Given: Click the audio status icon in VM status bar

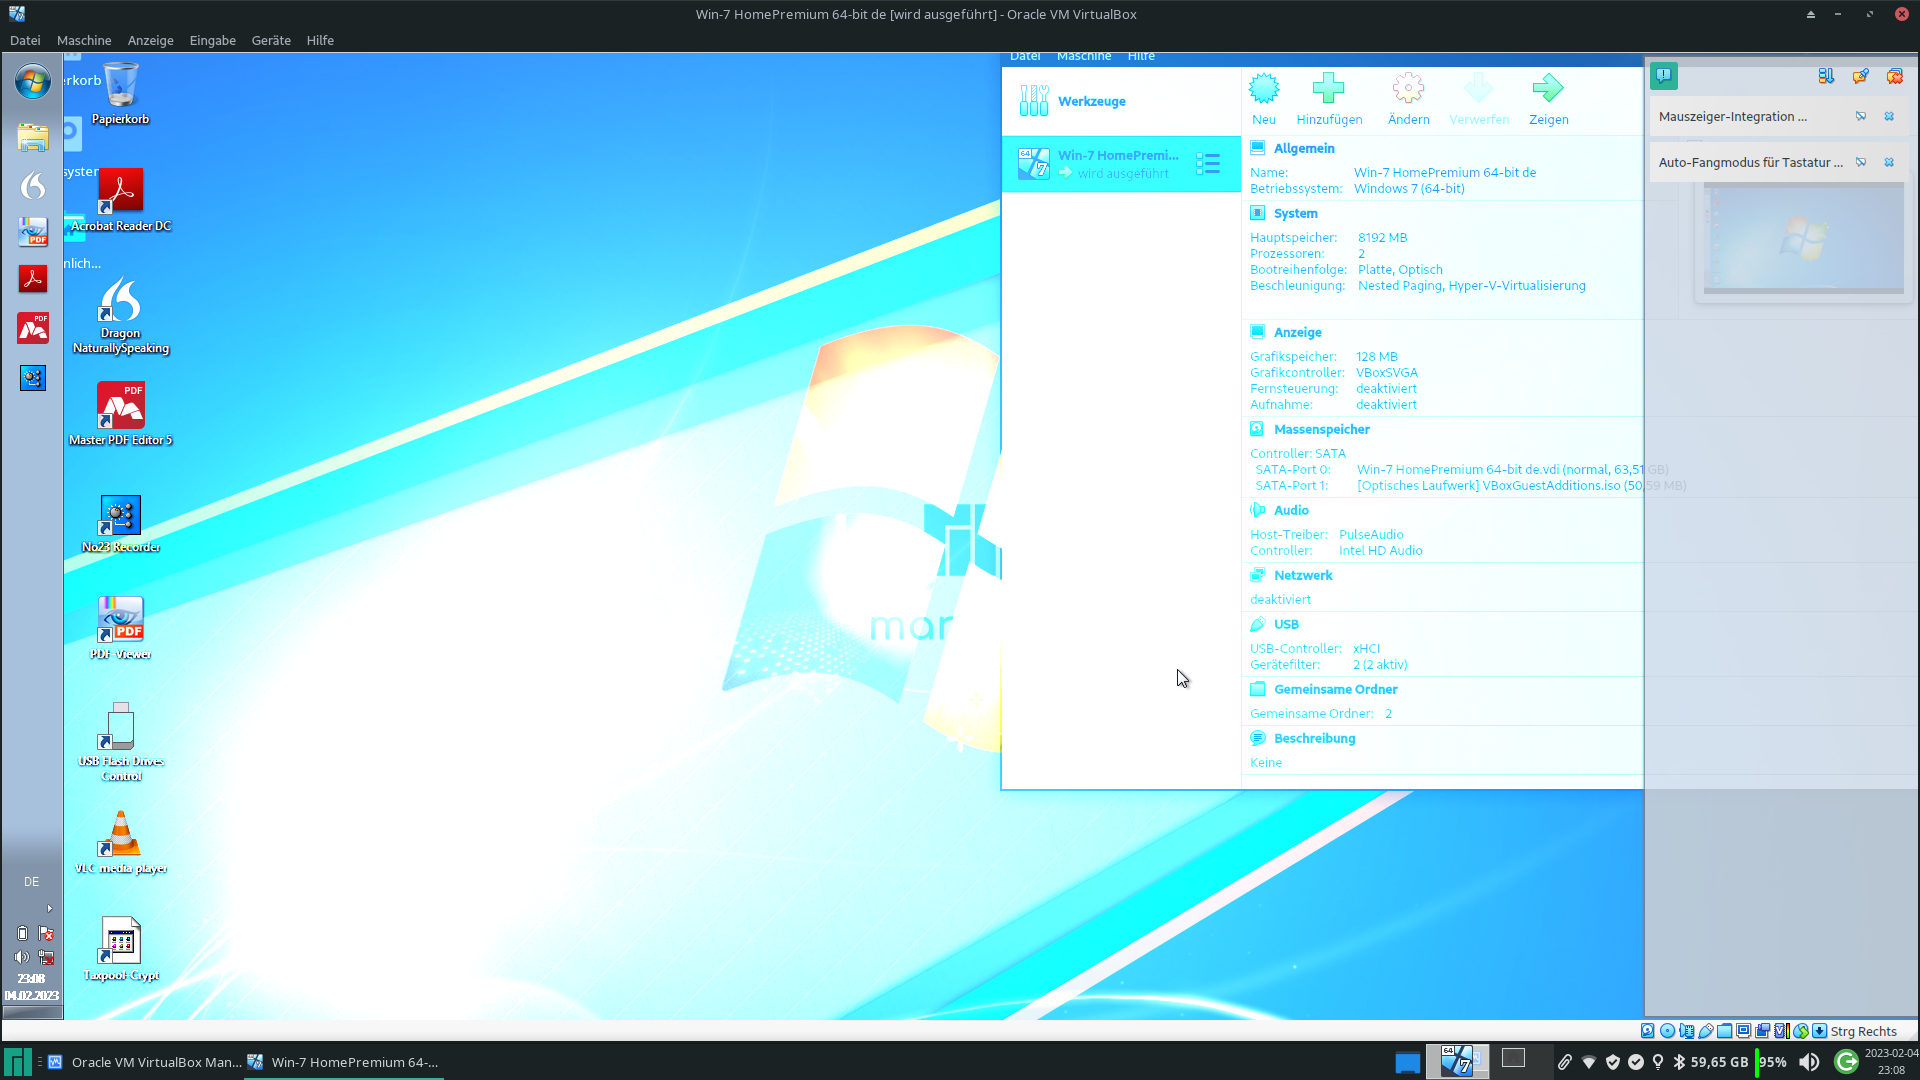Looking at the screenshot, I should (1686, 1031).
